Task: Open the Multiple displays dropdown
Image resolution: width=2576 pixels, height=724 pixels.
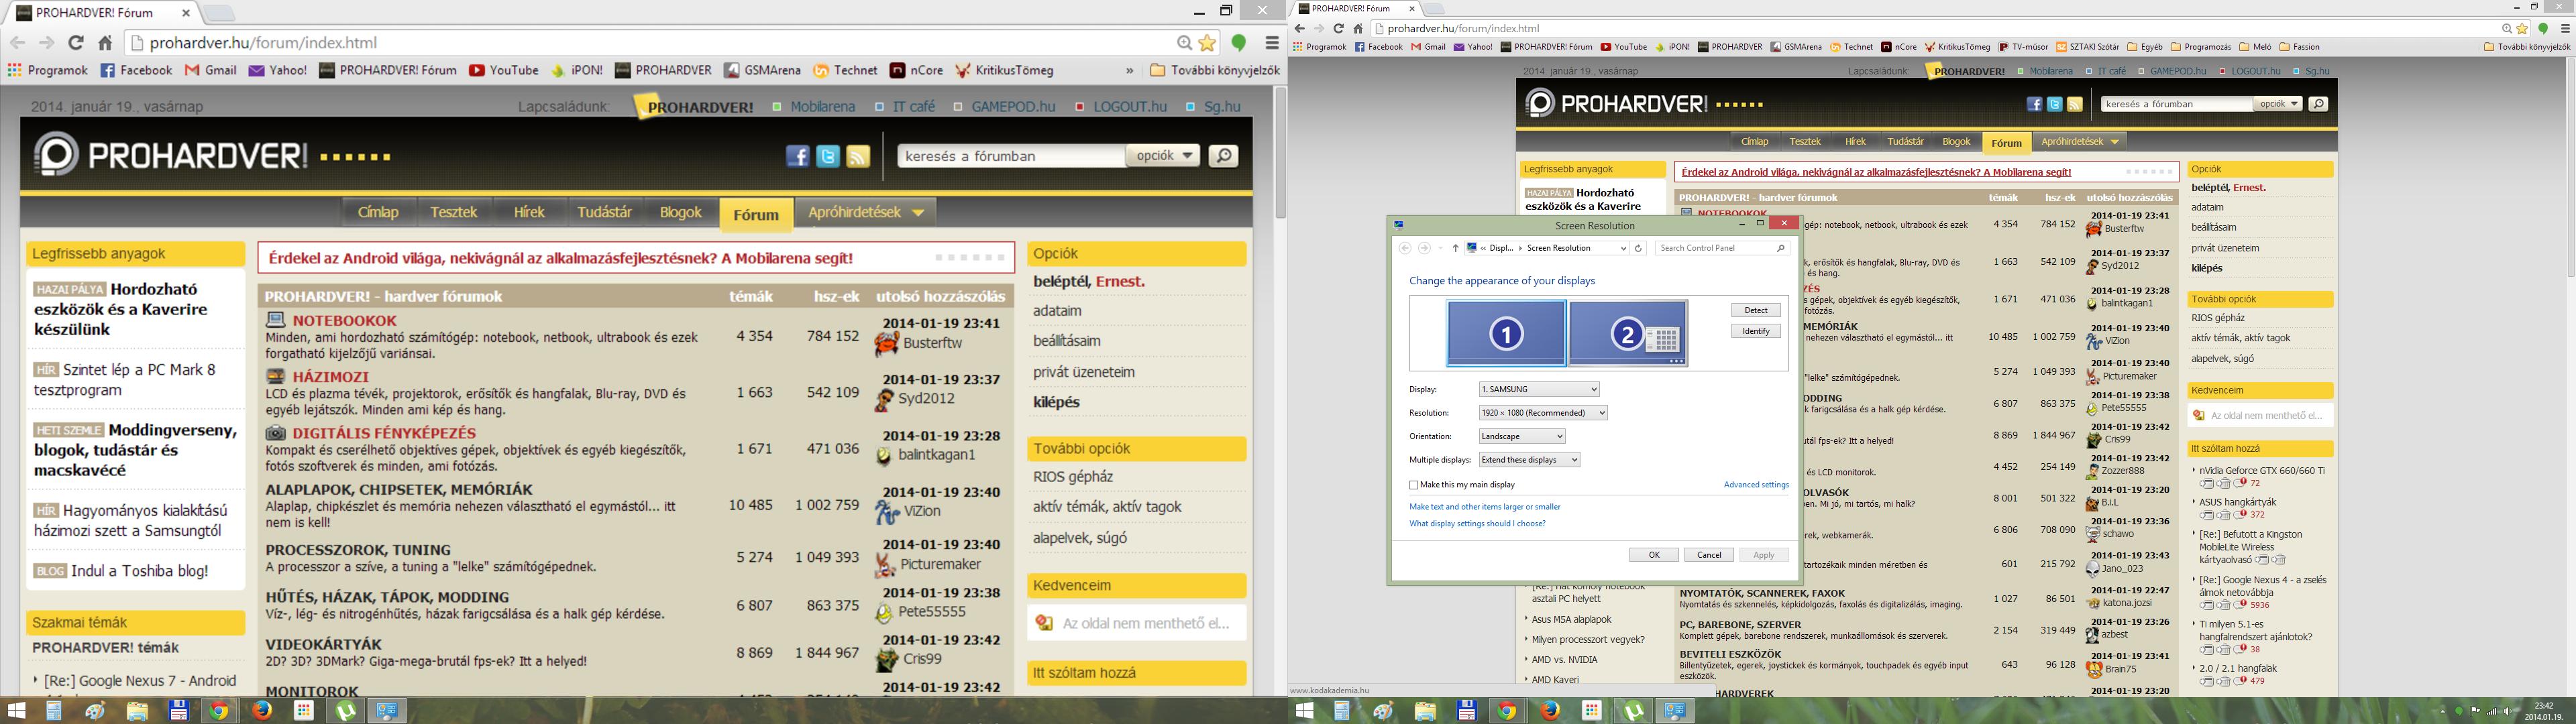Action: pos(1529,460)
